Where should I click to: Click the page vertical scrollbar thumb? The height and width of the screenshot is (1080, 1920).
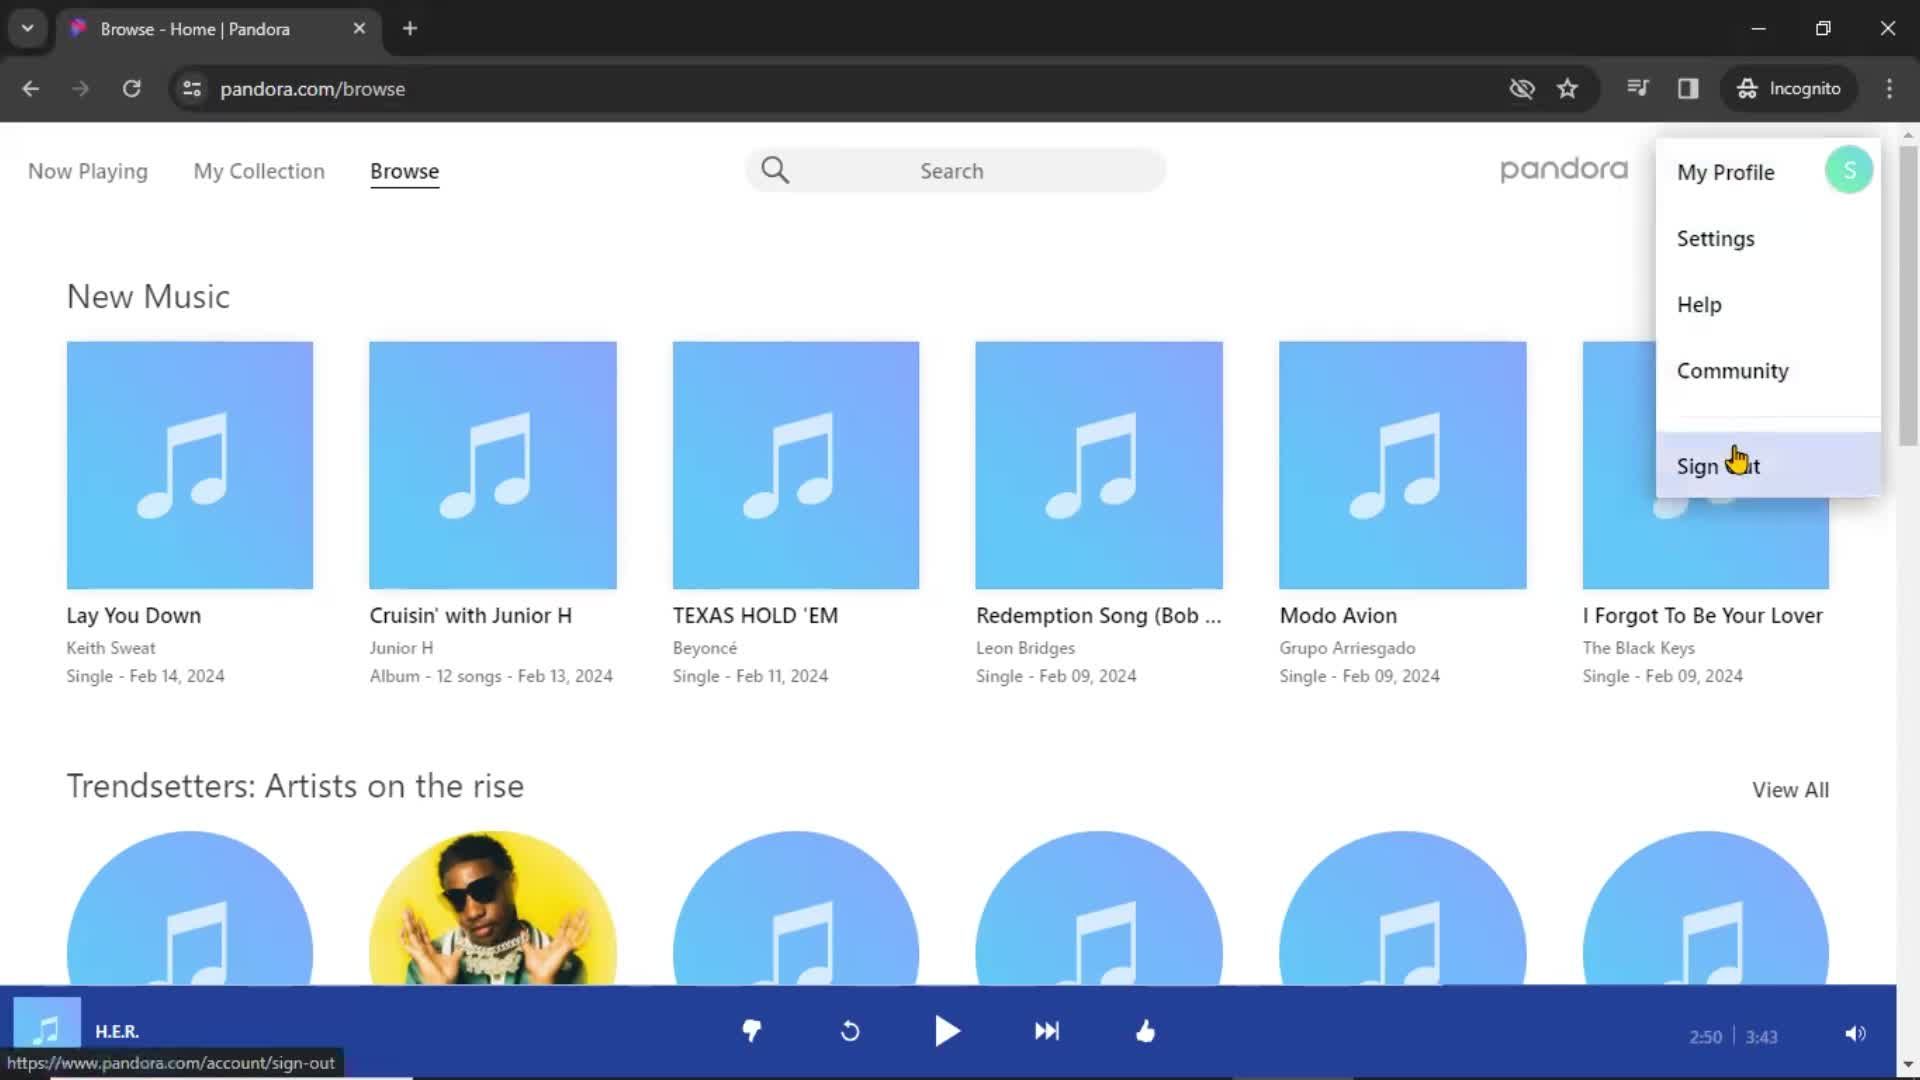point(1908,295)
